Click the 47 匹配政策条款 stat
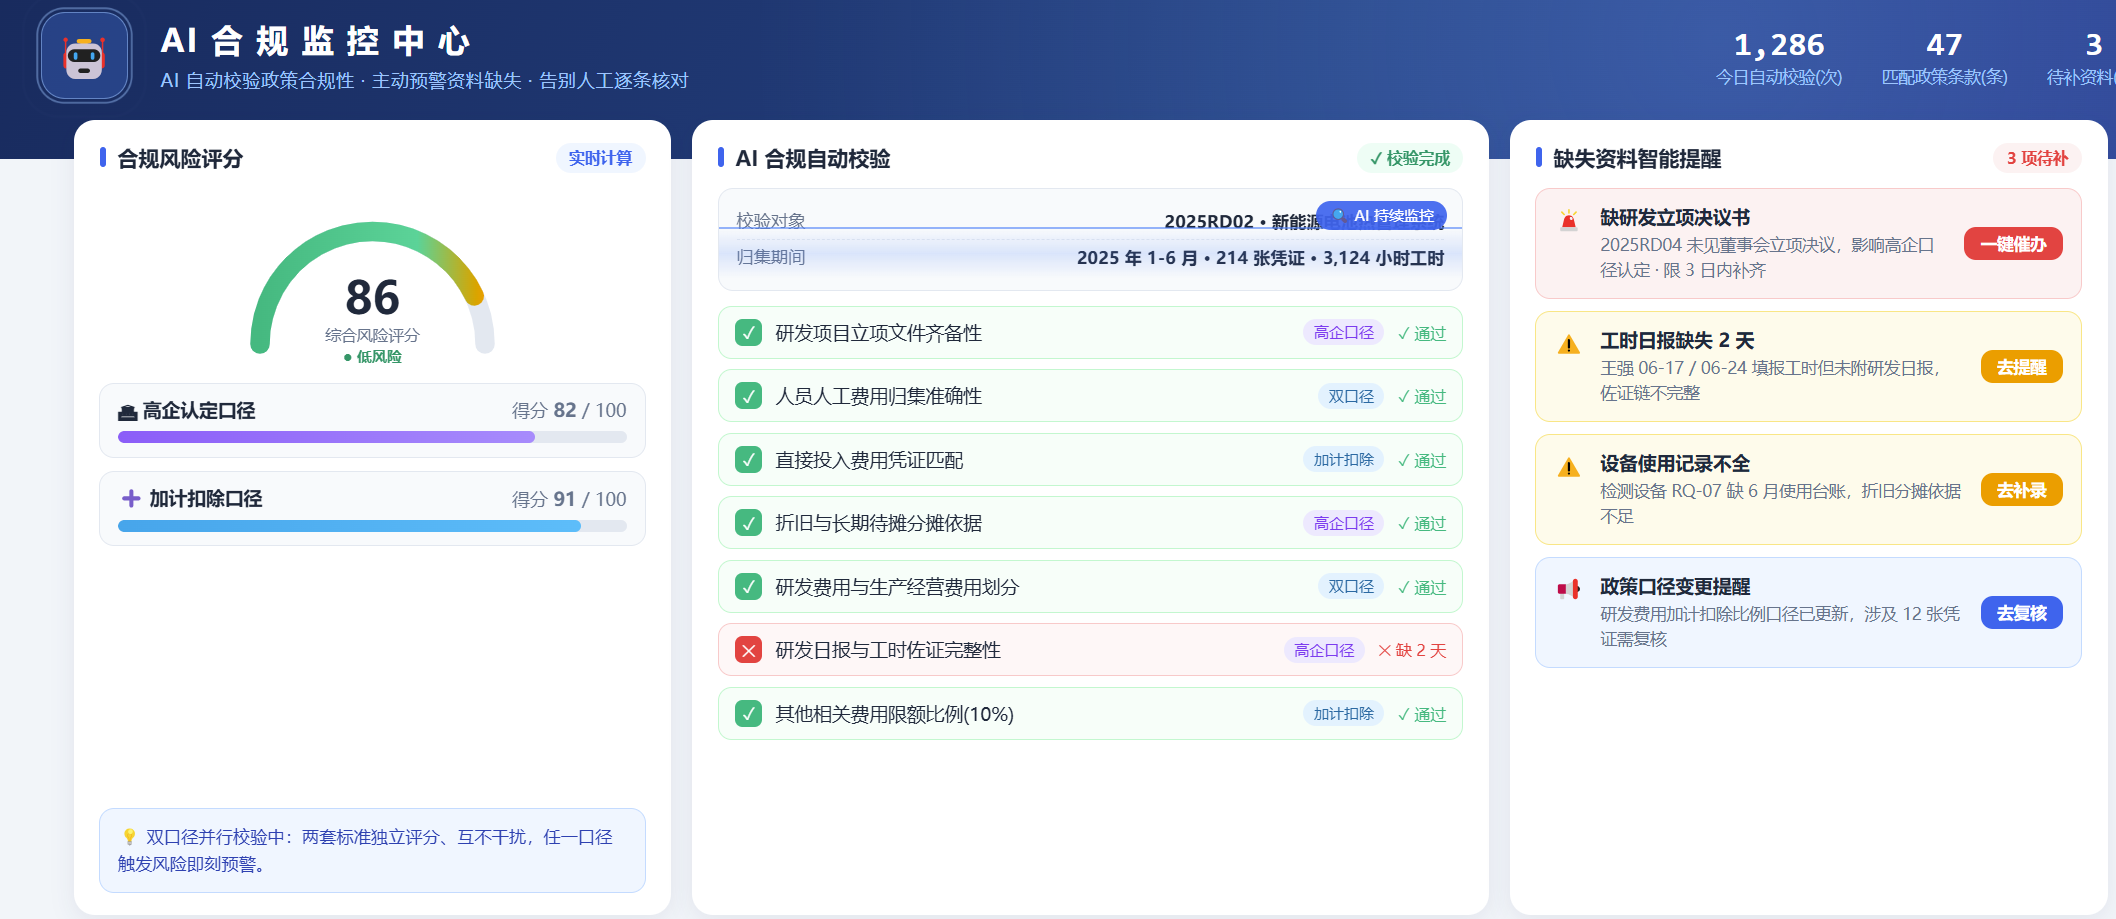 [x=1944, y=58]
